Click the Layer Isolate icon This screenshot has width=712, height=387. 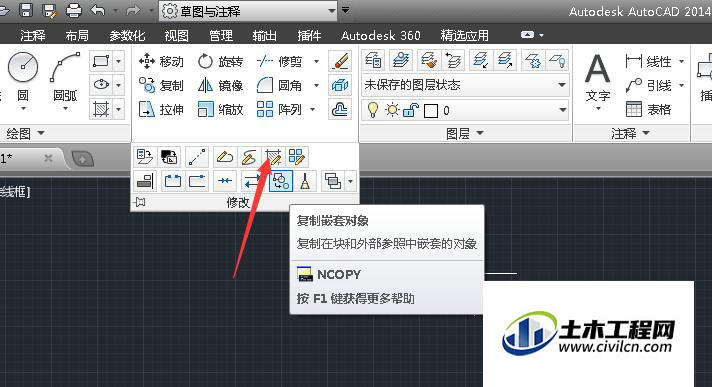coord(480,60)
